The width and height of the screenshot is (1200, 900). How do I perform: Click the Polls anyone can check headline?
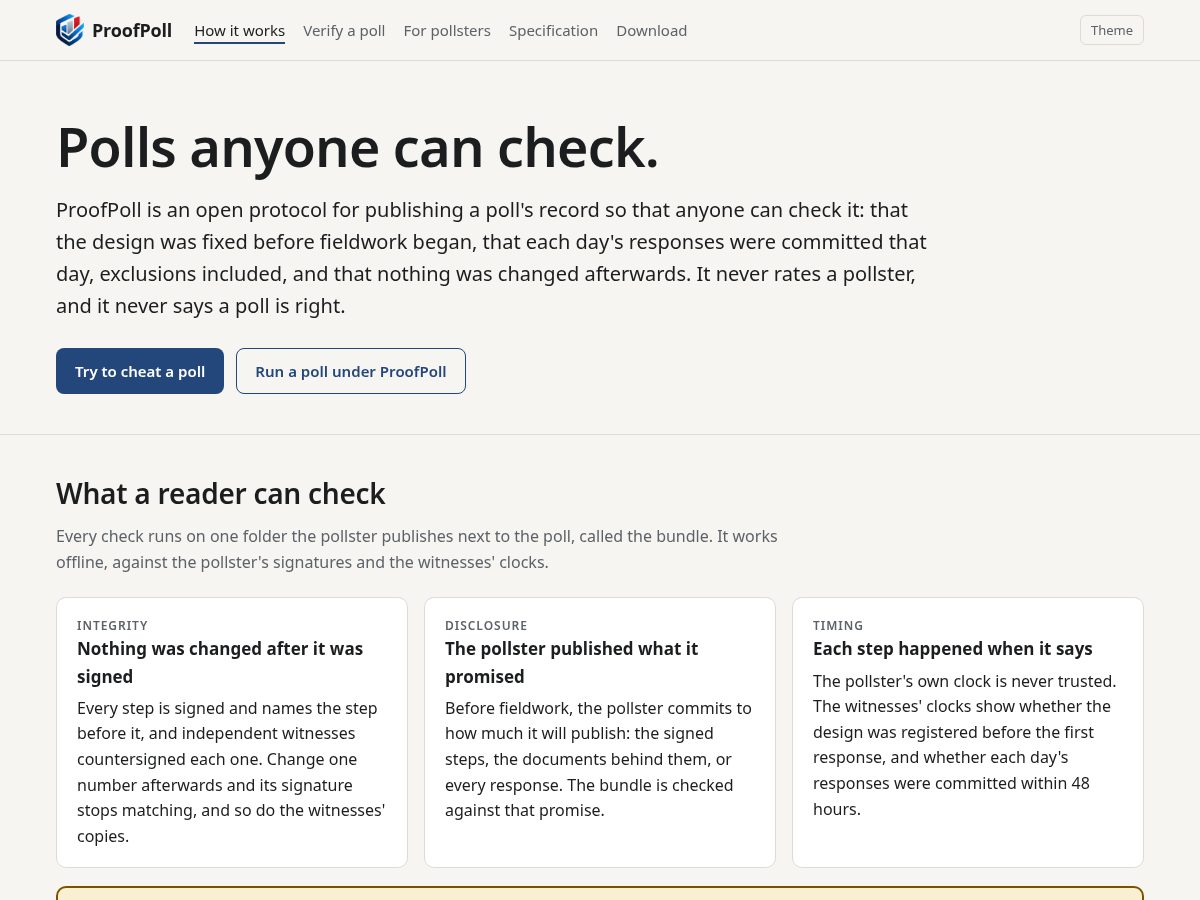click(x=358, y=147)
